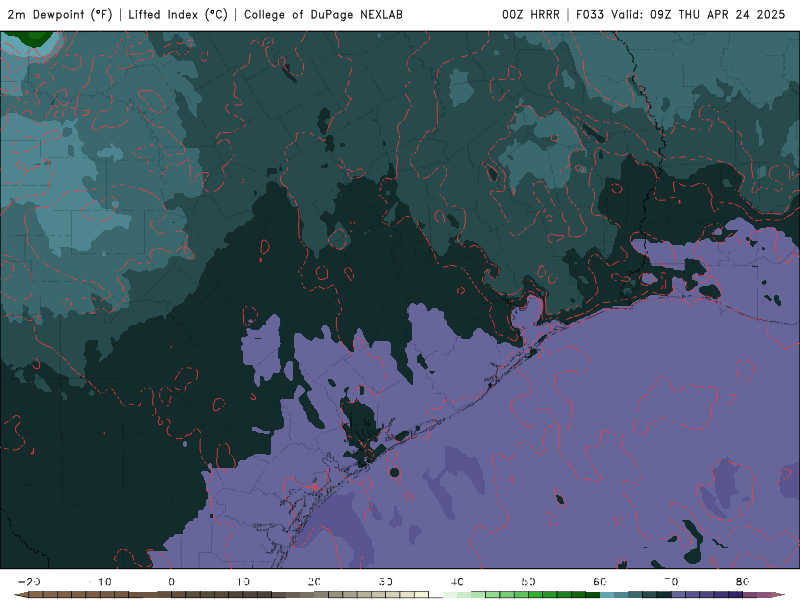Click the 20 label on the colorbar
The image size is (800, 600).
tap(314, 582)
